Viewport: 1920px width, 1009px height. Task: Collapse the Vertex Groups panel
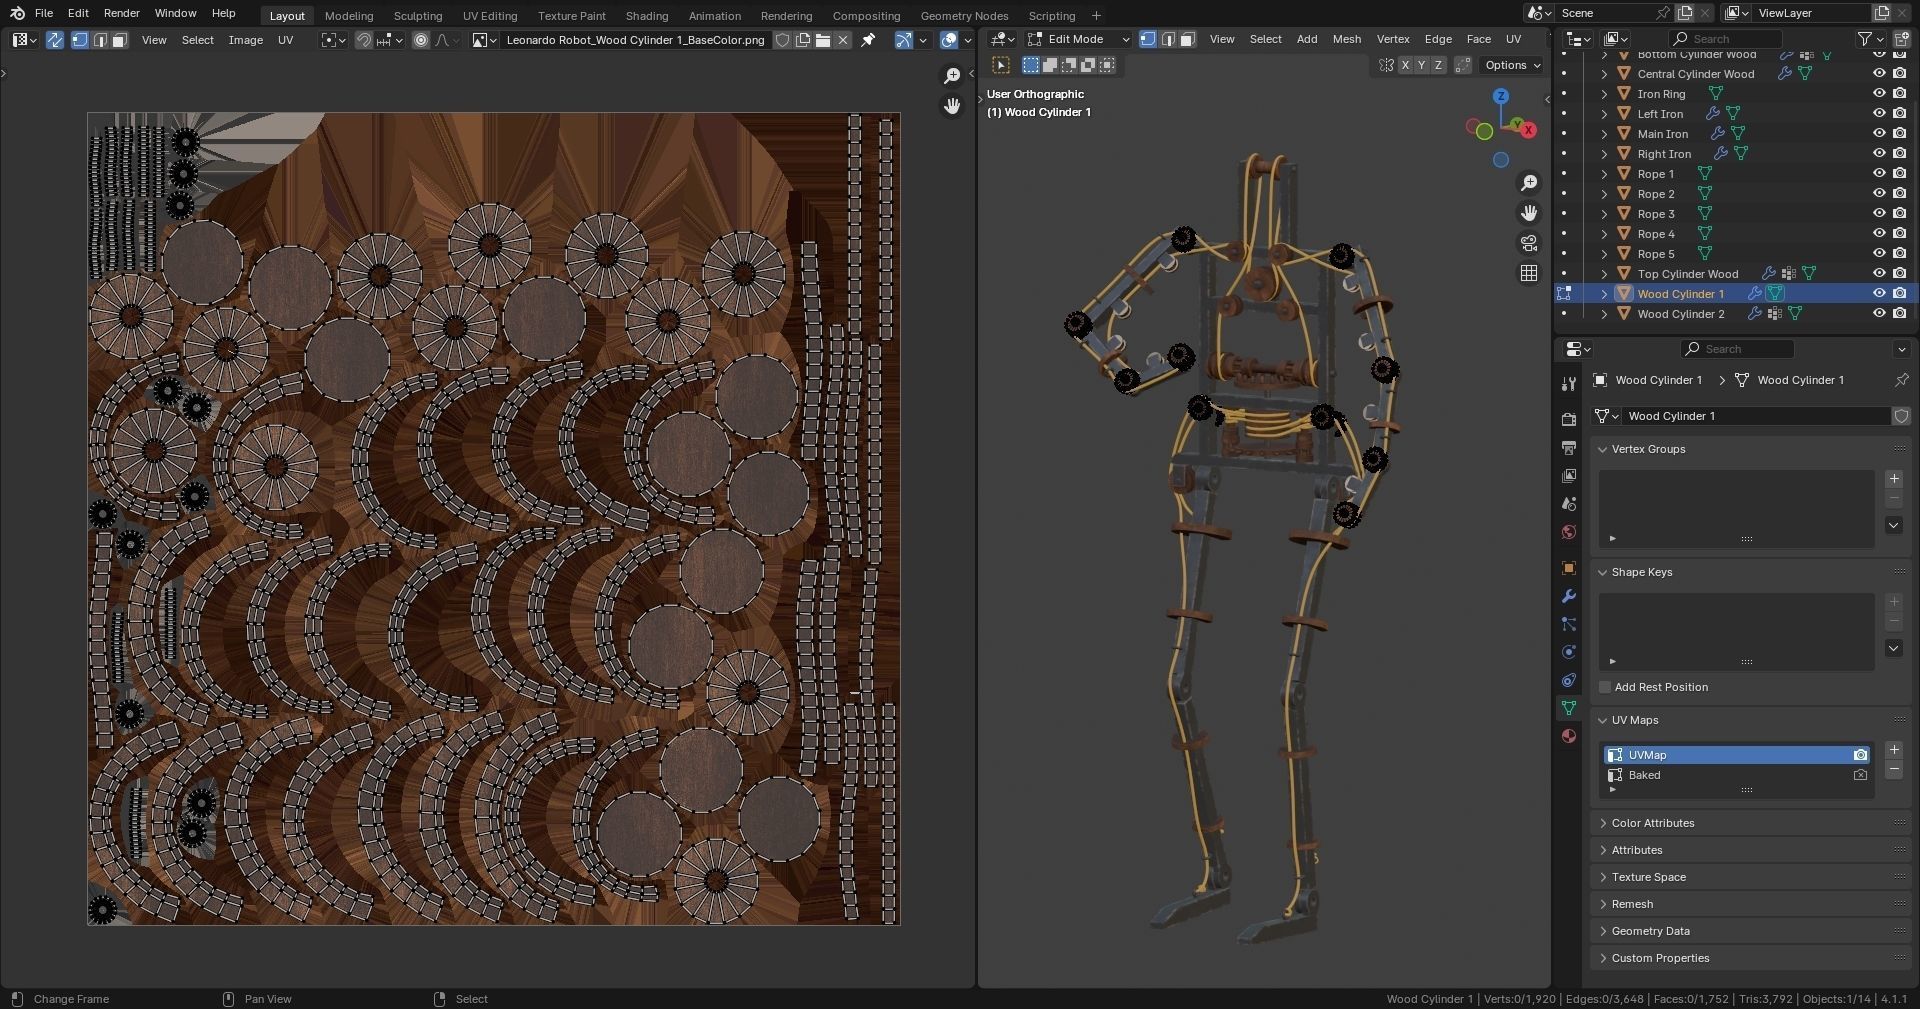[x=1602, y=449]
